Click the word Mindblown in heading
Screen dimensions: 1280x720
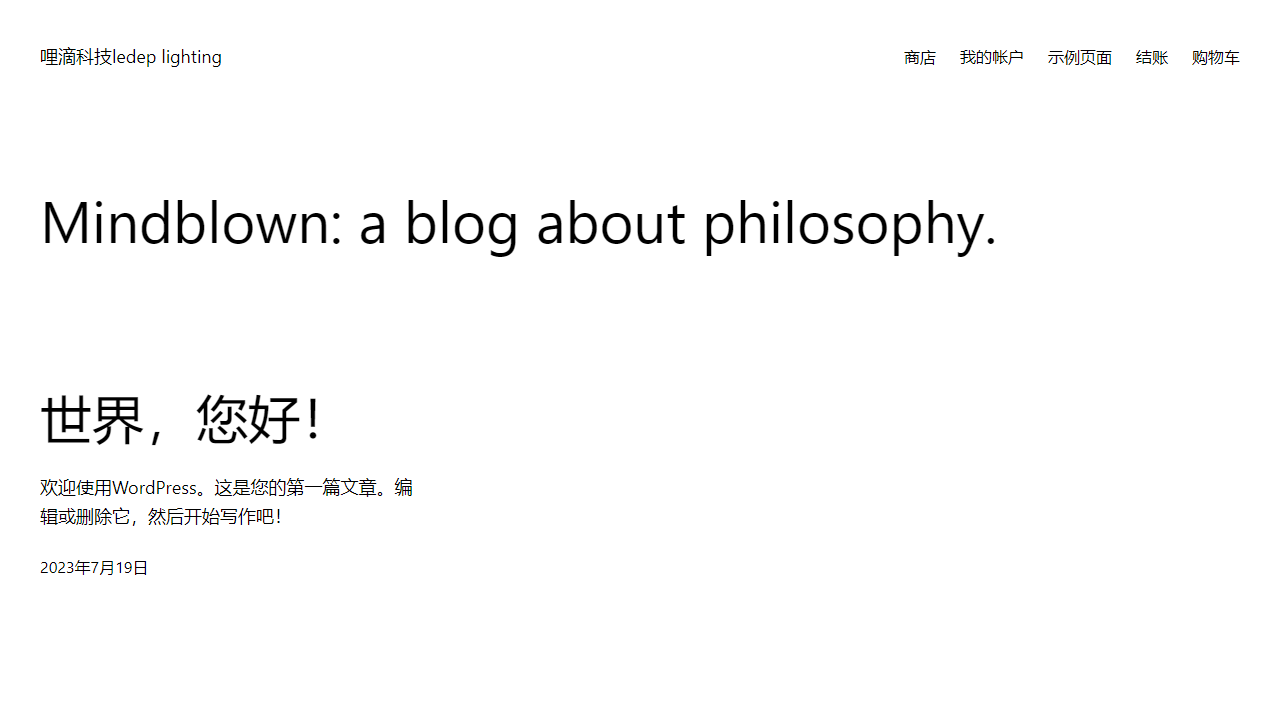coord(185,222)
